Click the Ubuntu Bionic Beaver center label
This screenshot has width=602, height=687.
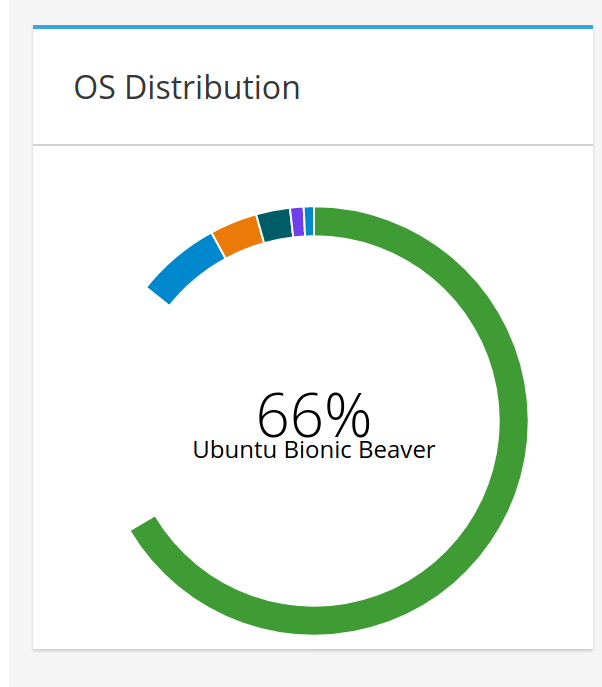coord(314,450)
